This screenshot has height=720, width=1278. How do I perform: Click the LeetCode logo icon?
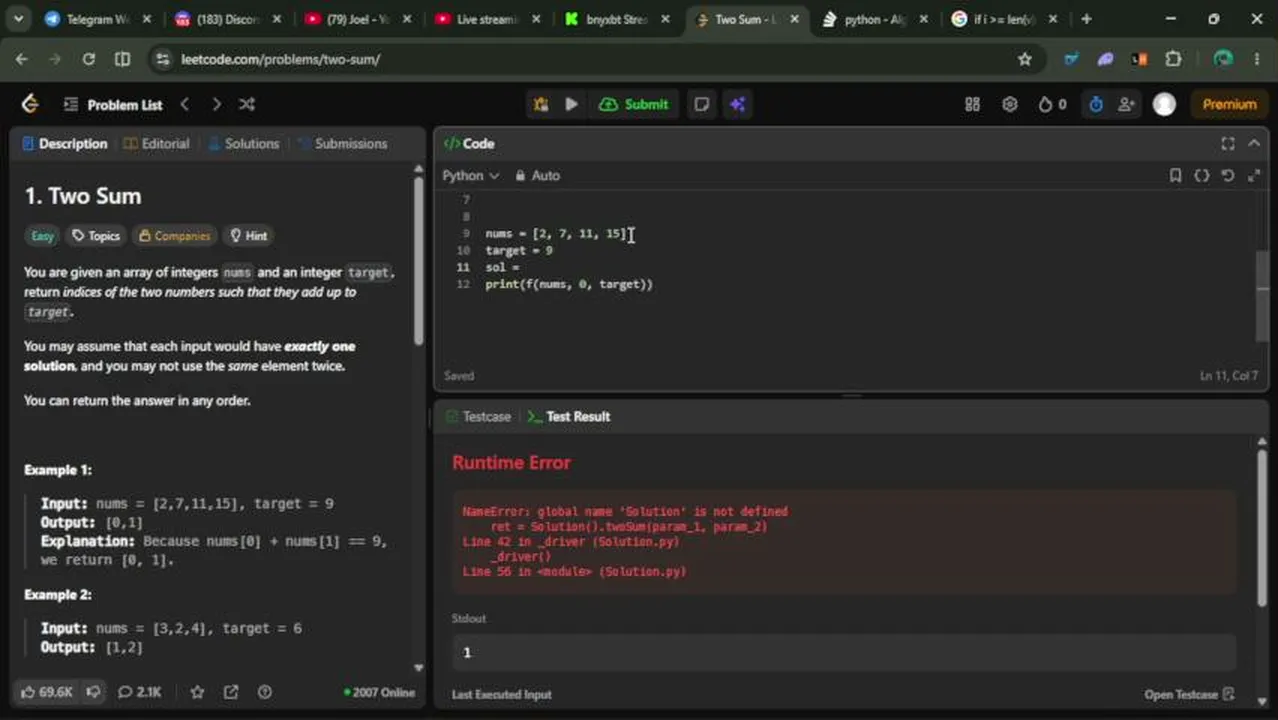pos(30,104)
